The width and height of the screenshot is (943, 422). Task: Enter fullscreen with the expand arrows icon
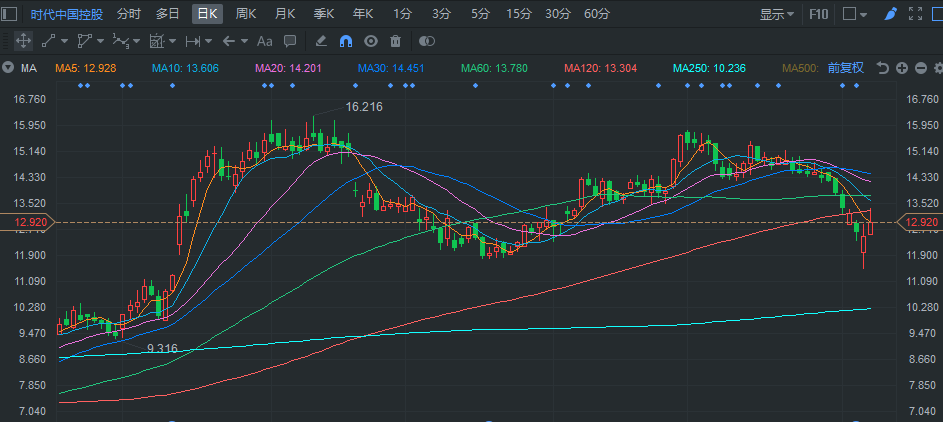point(915,14)
